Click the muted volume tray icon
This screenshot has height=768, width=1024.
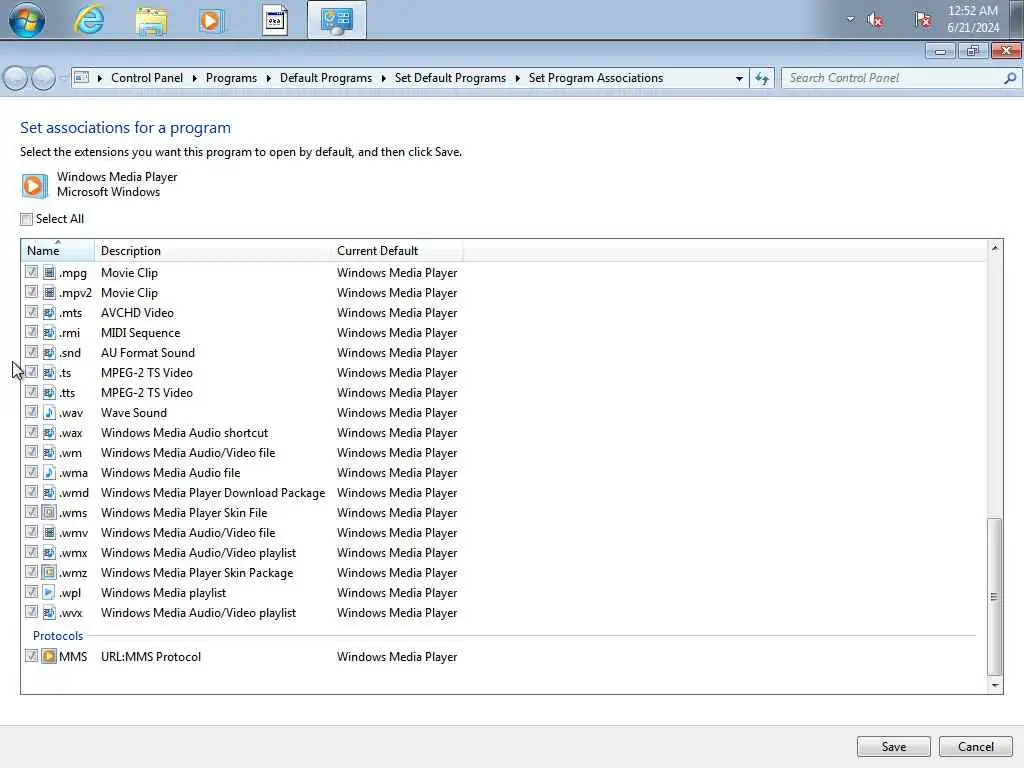(x=875, y=20)
